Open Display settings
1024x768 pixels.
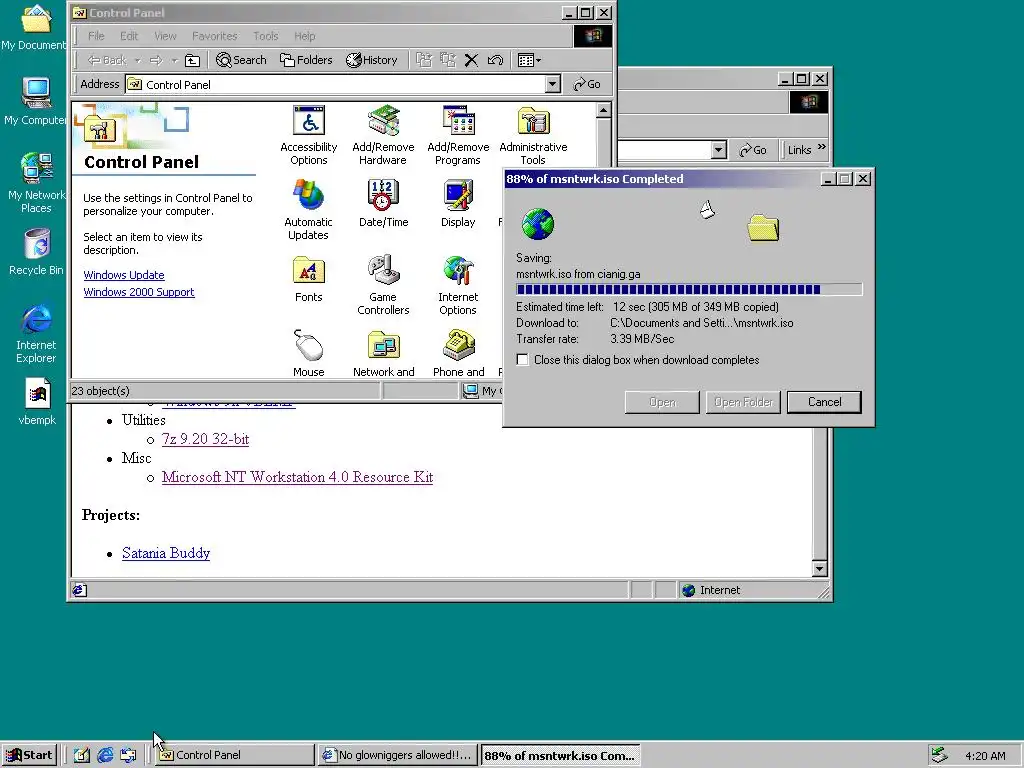458,203
